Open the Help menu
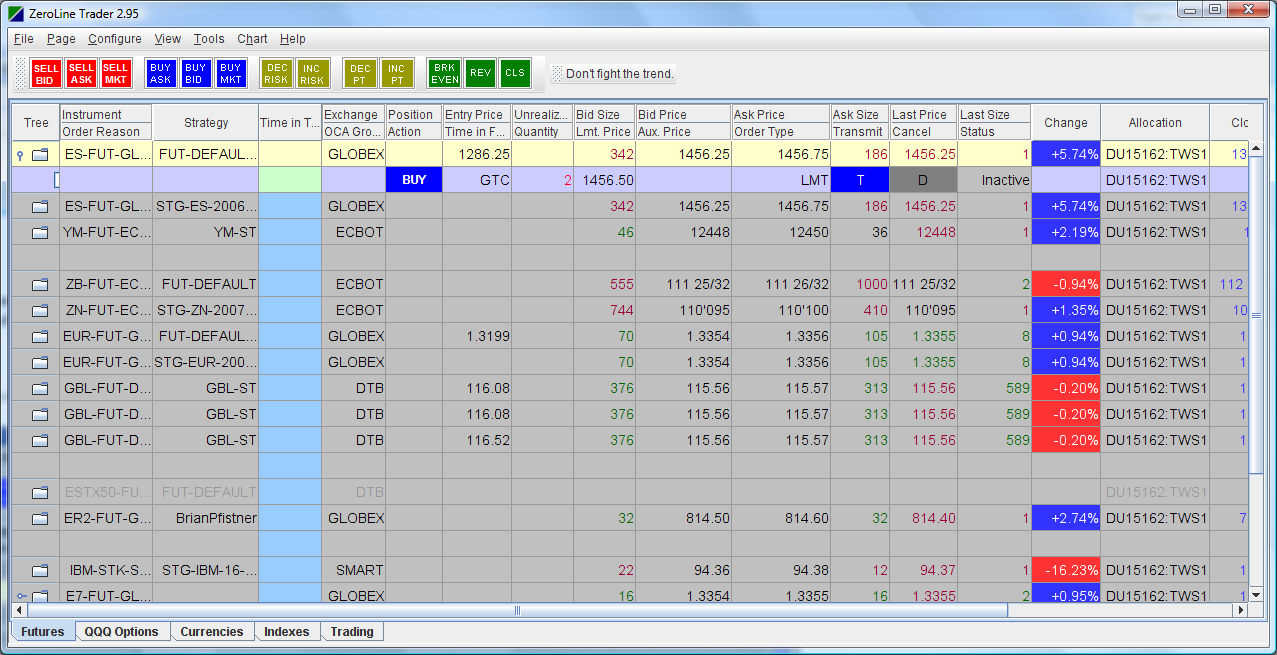The height and width of the screenshot is (655, 1277). [x=293, y=39]
